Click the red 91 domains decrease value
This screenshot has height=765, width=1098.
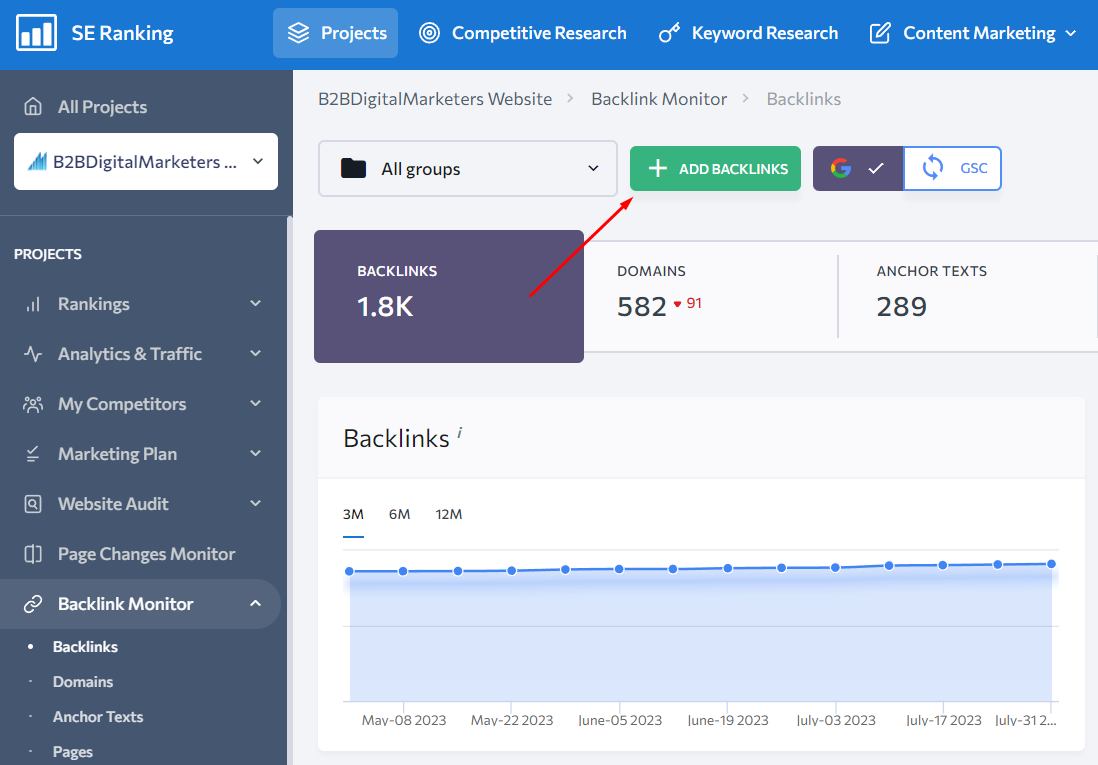click(x=694, y=303)
